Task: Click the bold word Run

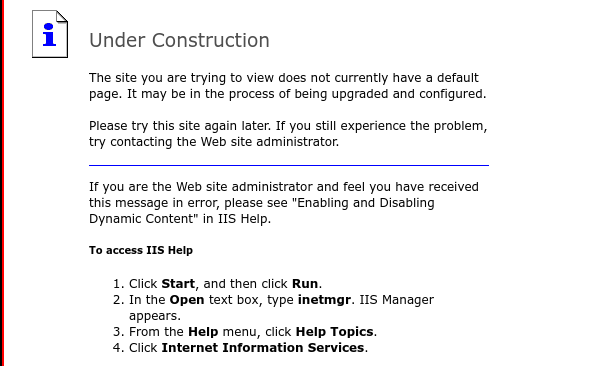Action: 305,283
